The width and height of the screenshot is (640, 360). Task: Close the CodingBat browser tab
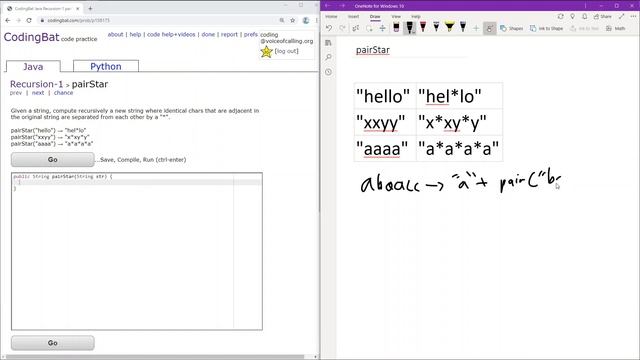click(78, 8)
